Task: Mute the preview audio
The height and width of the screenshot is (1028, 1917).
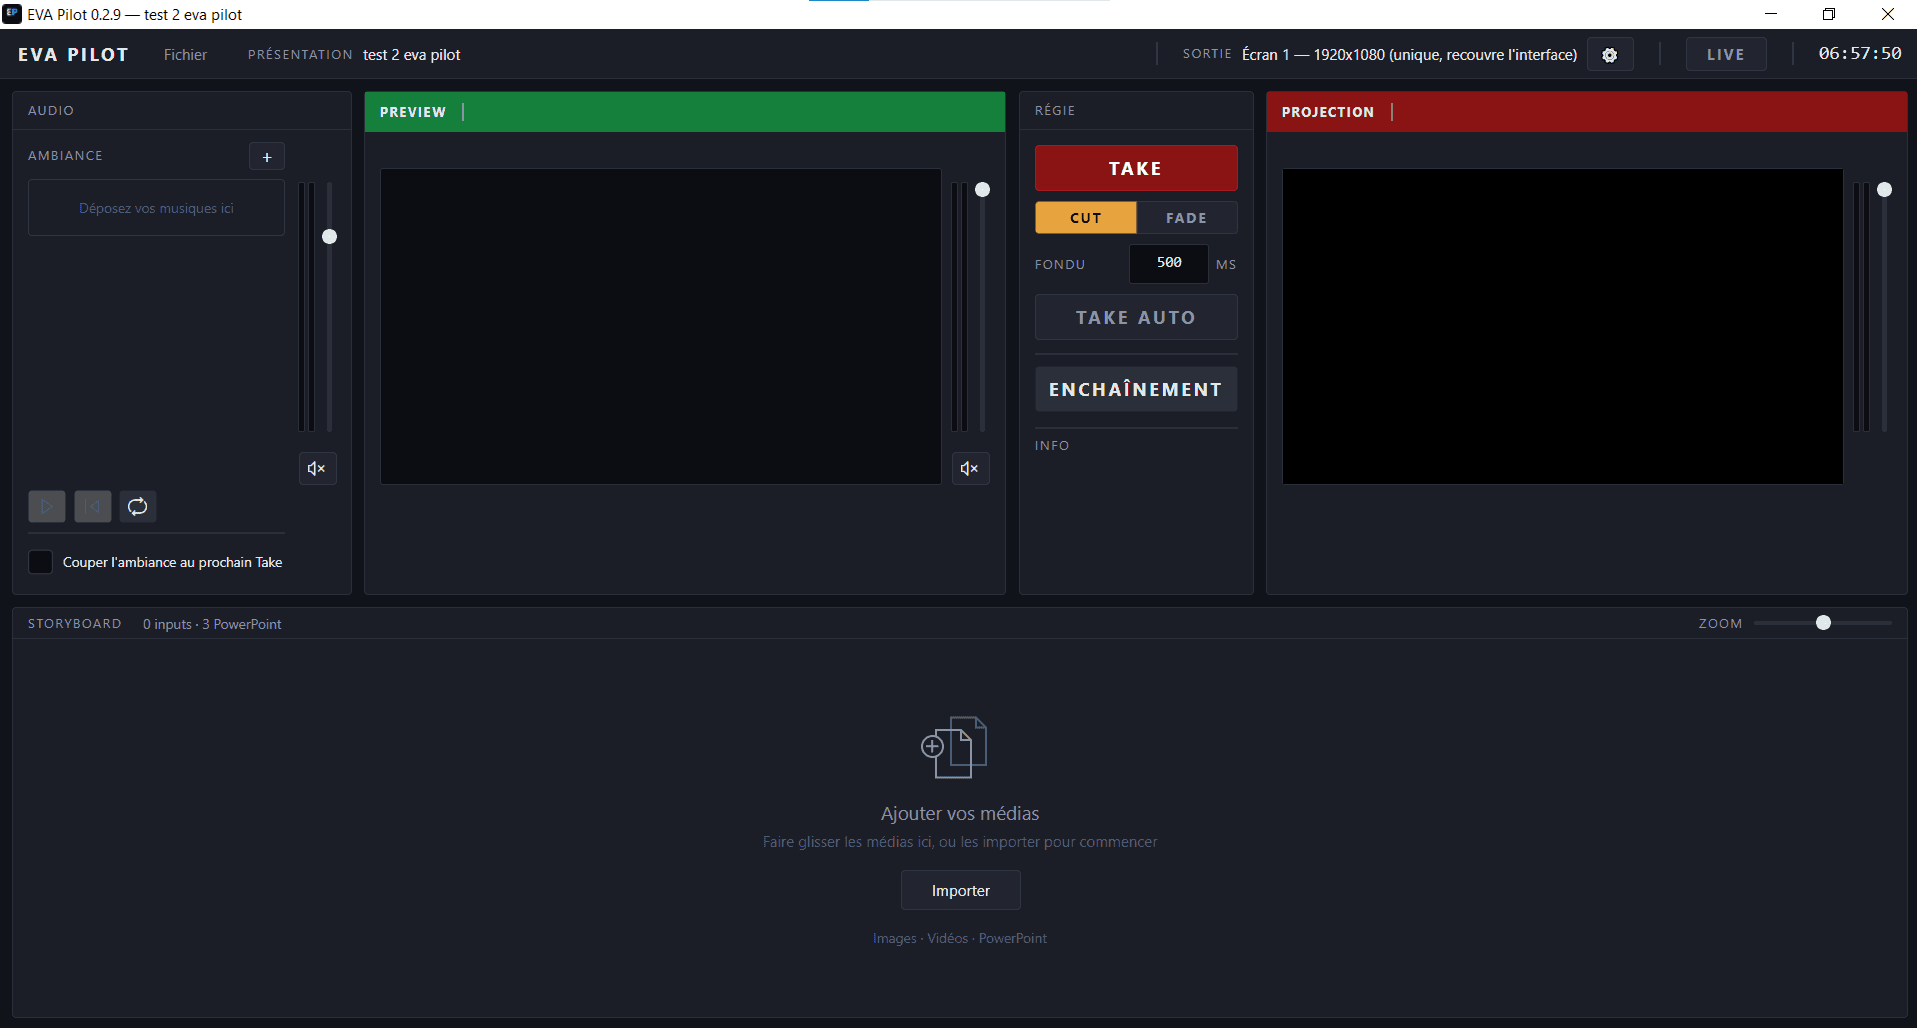Action: point(970,468)
